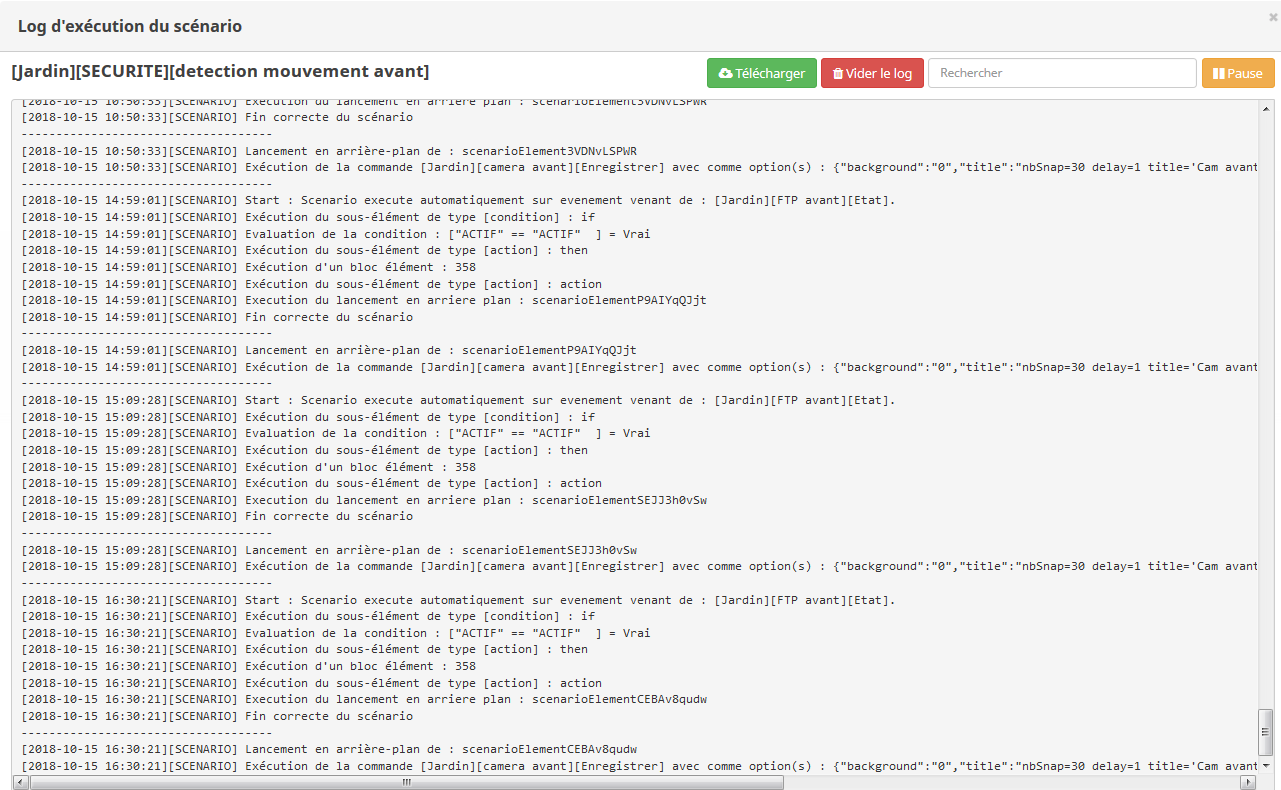Image resolution: width=1281 pixels, height=790 pixels.
Task: Click the 15:09:28 'Exécution de la commande' line
Action: pos(639,566)
